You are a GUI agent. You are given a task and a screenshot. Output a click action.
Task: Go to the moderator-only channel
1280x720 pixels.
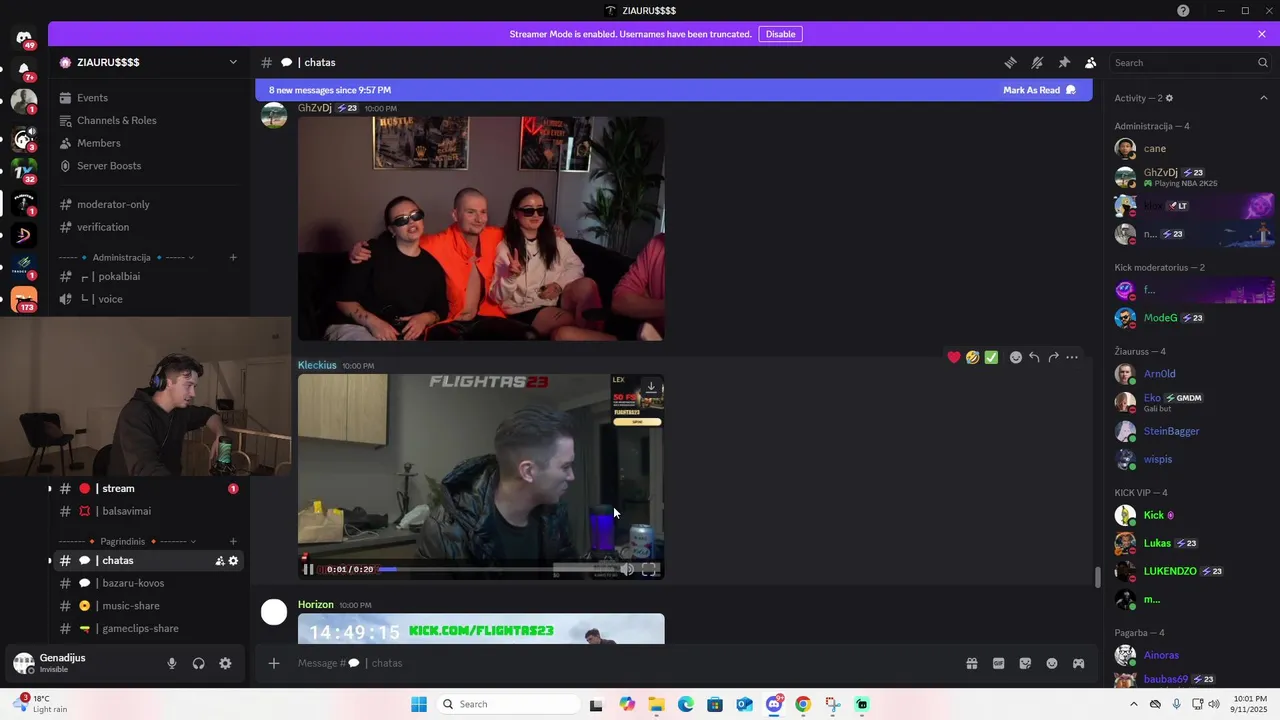149,204
